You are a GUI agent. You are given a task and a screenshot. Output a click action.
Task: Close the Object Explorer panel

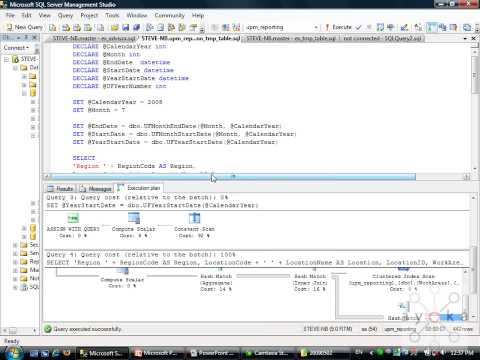[34, 37]
